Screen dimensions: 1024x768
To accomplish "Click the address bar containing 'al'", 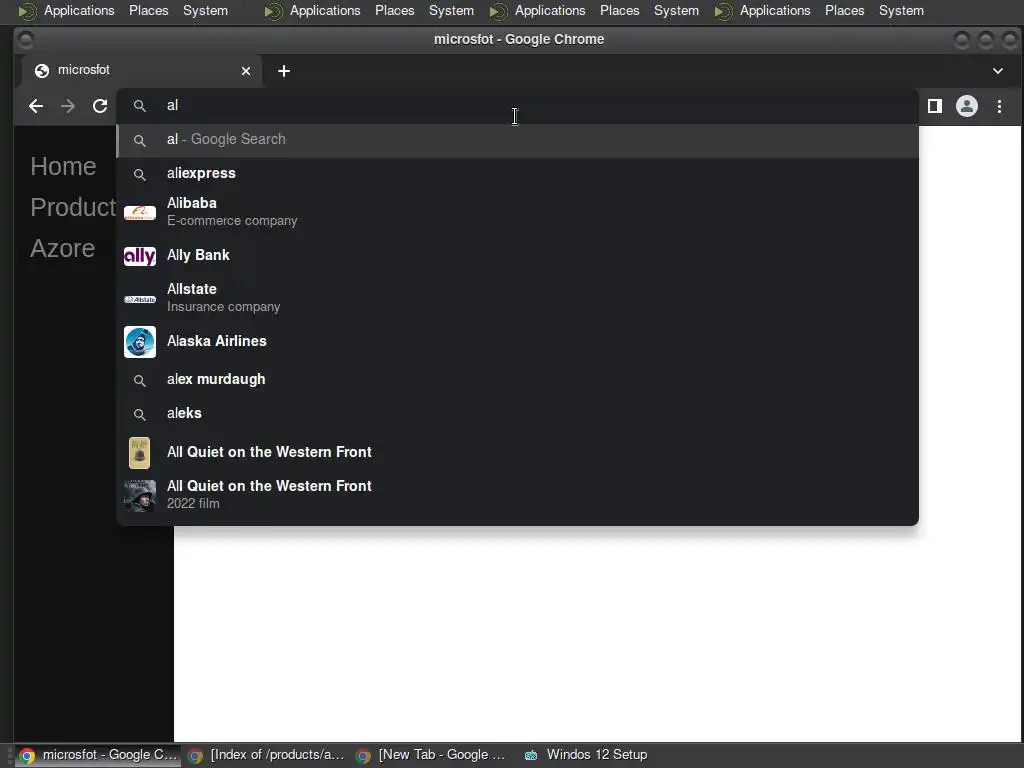I will tap(517, 106).
